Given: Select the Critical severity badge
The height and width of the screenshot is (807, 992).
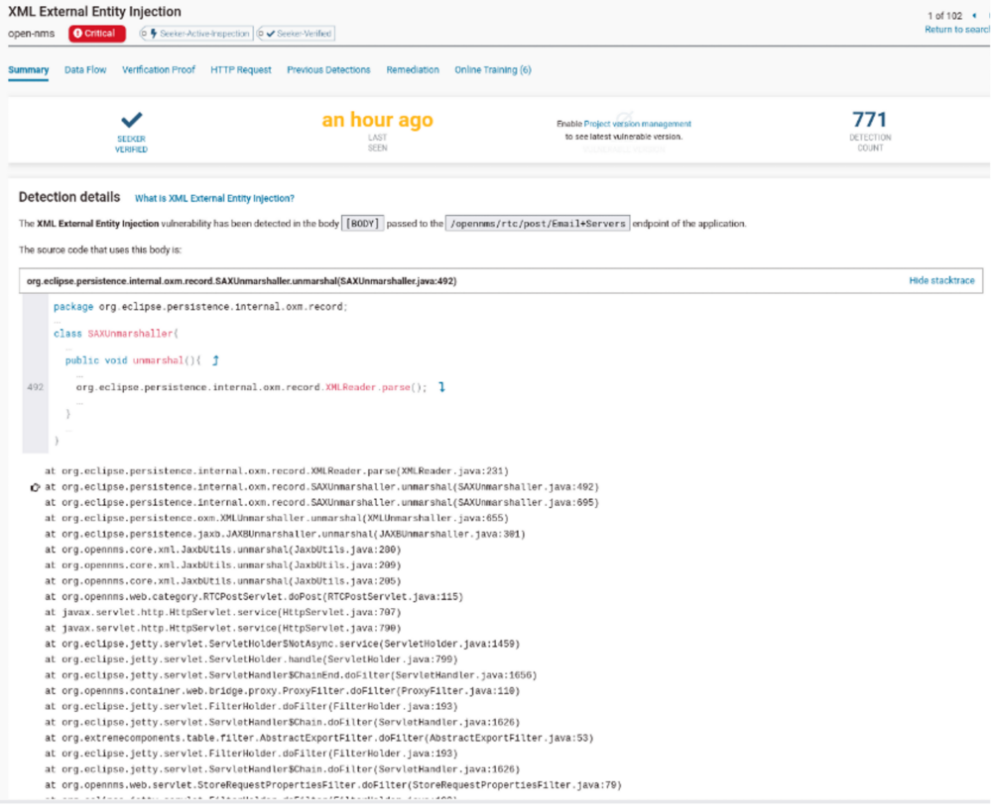Looking at the screenshot, I should click(97, 33).
